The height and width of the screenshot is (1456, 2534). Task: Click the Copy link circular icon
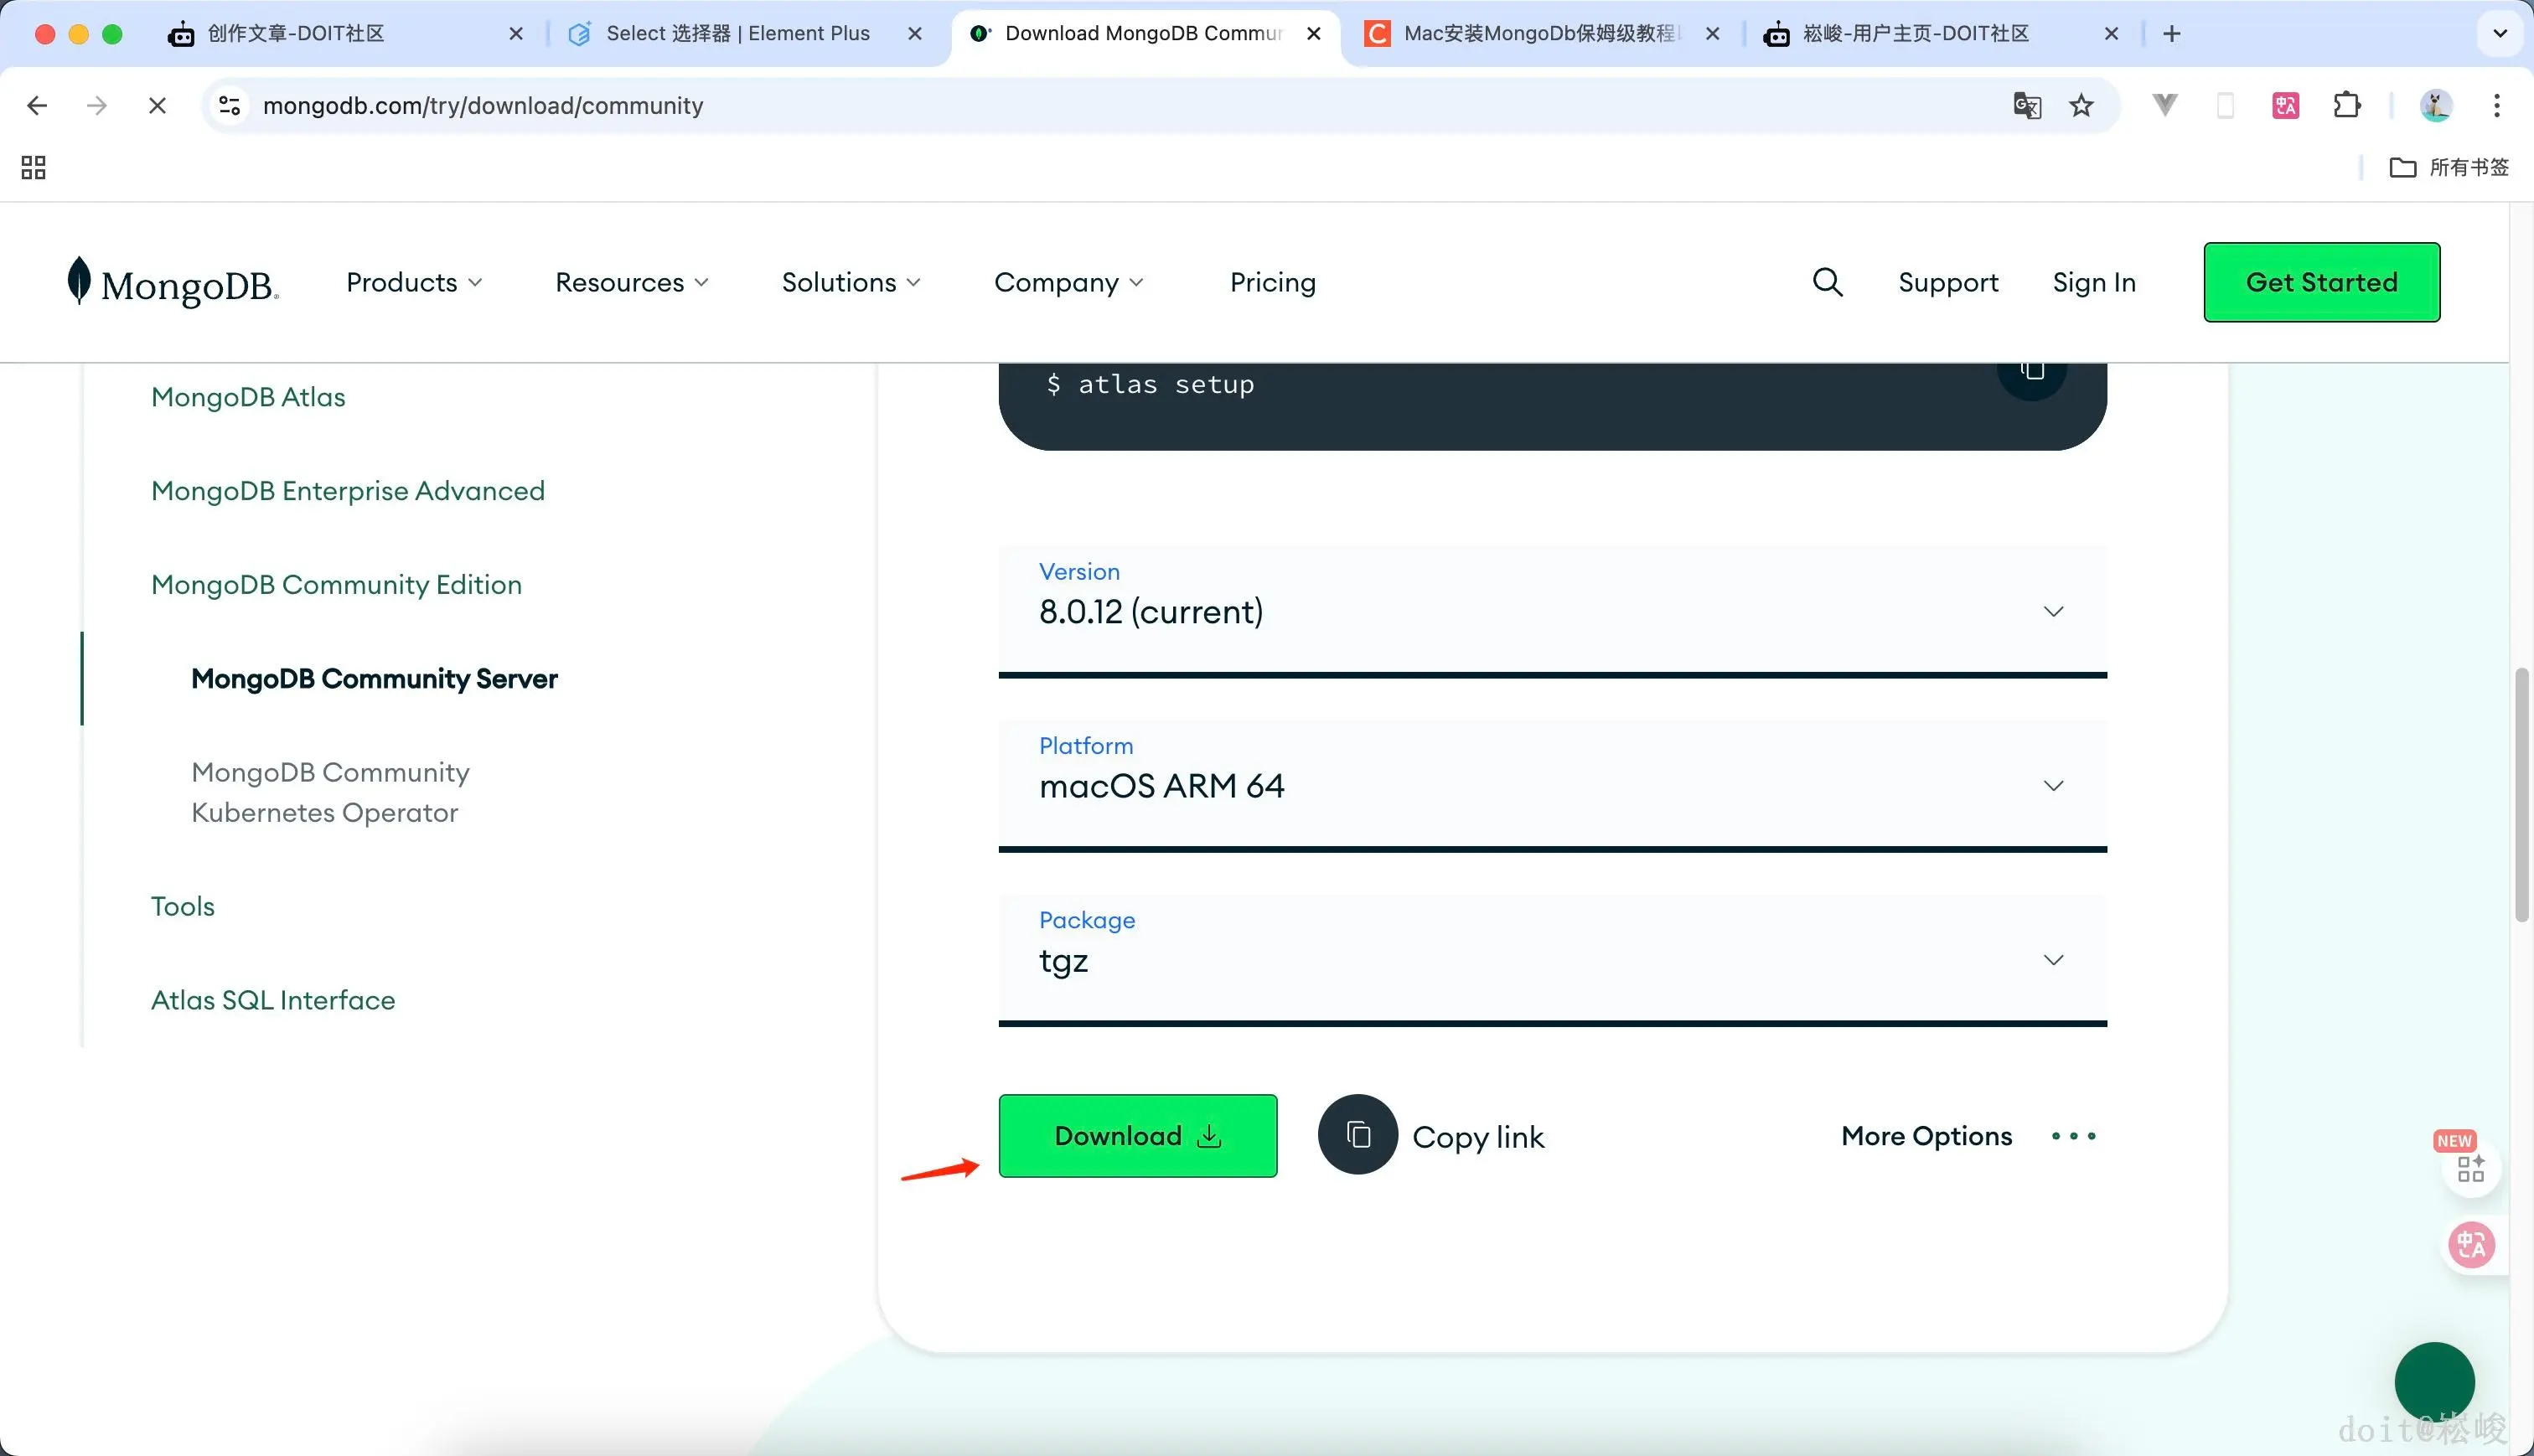[x=1357, y=1135]
